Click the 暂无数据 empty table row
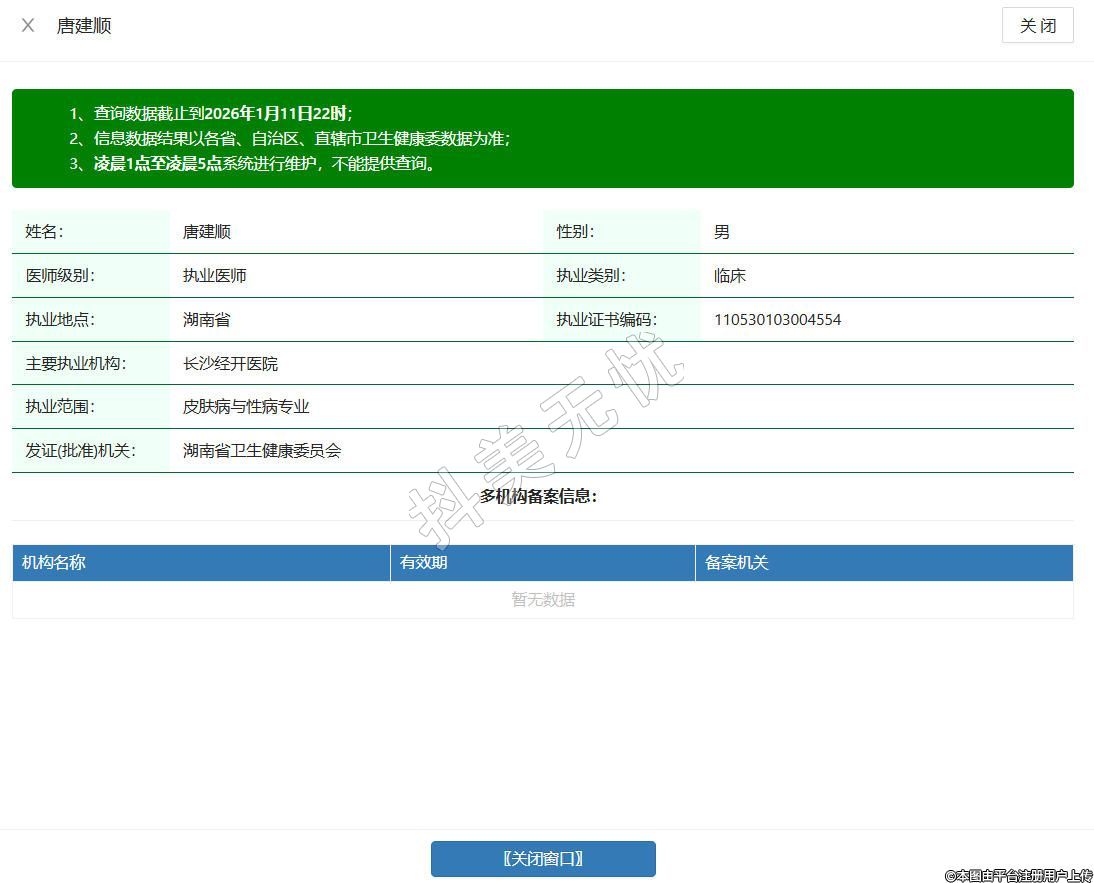This screenshot has height=883, width=1094. point(543,600)
